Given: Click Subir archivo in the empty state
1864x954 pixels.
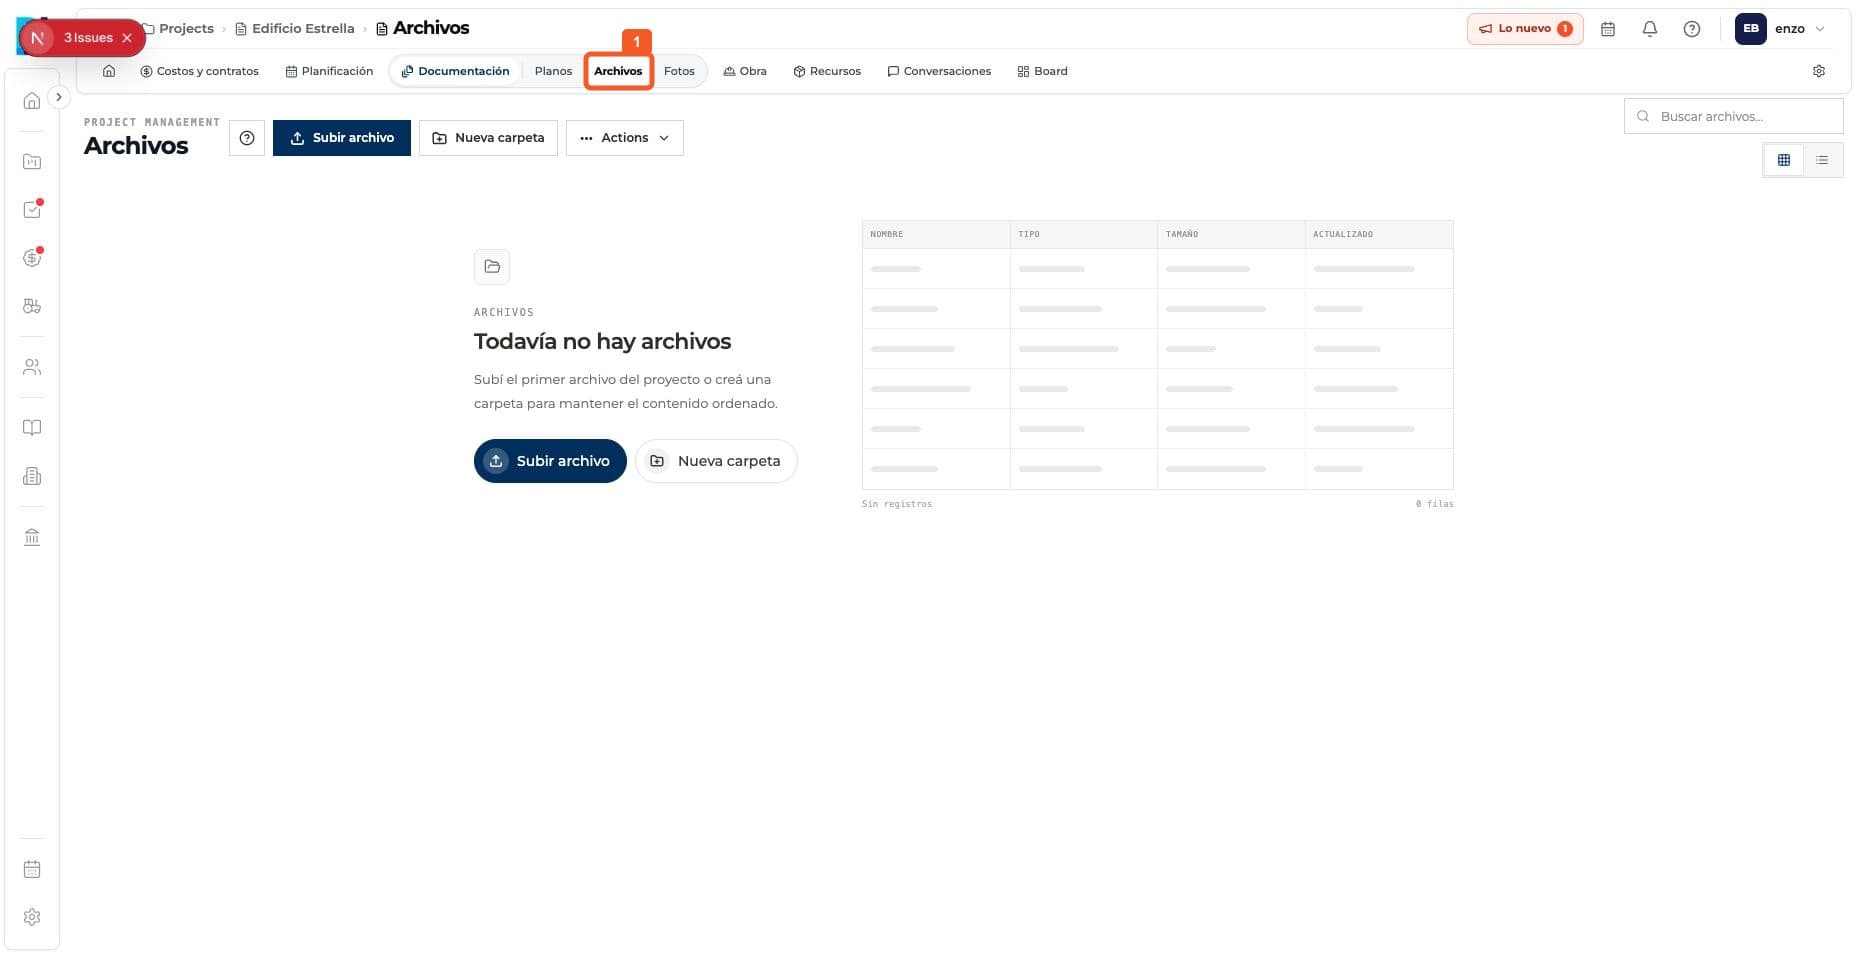Looking at the screenshot, I should coord(550,461).
